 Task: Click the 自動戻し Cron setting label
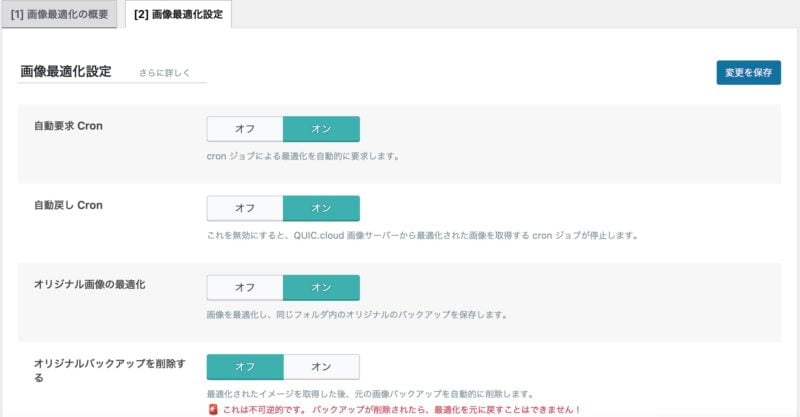pos(69,205)
